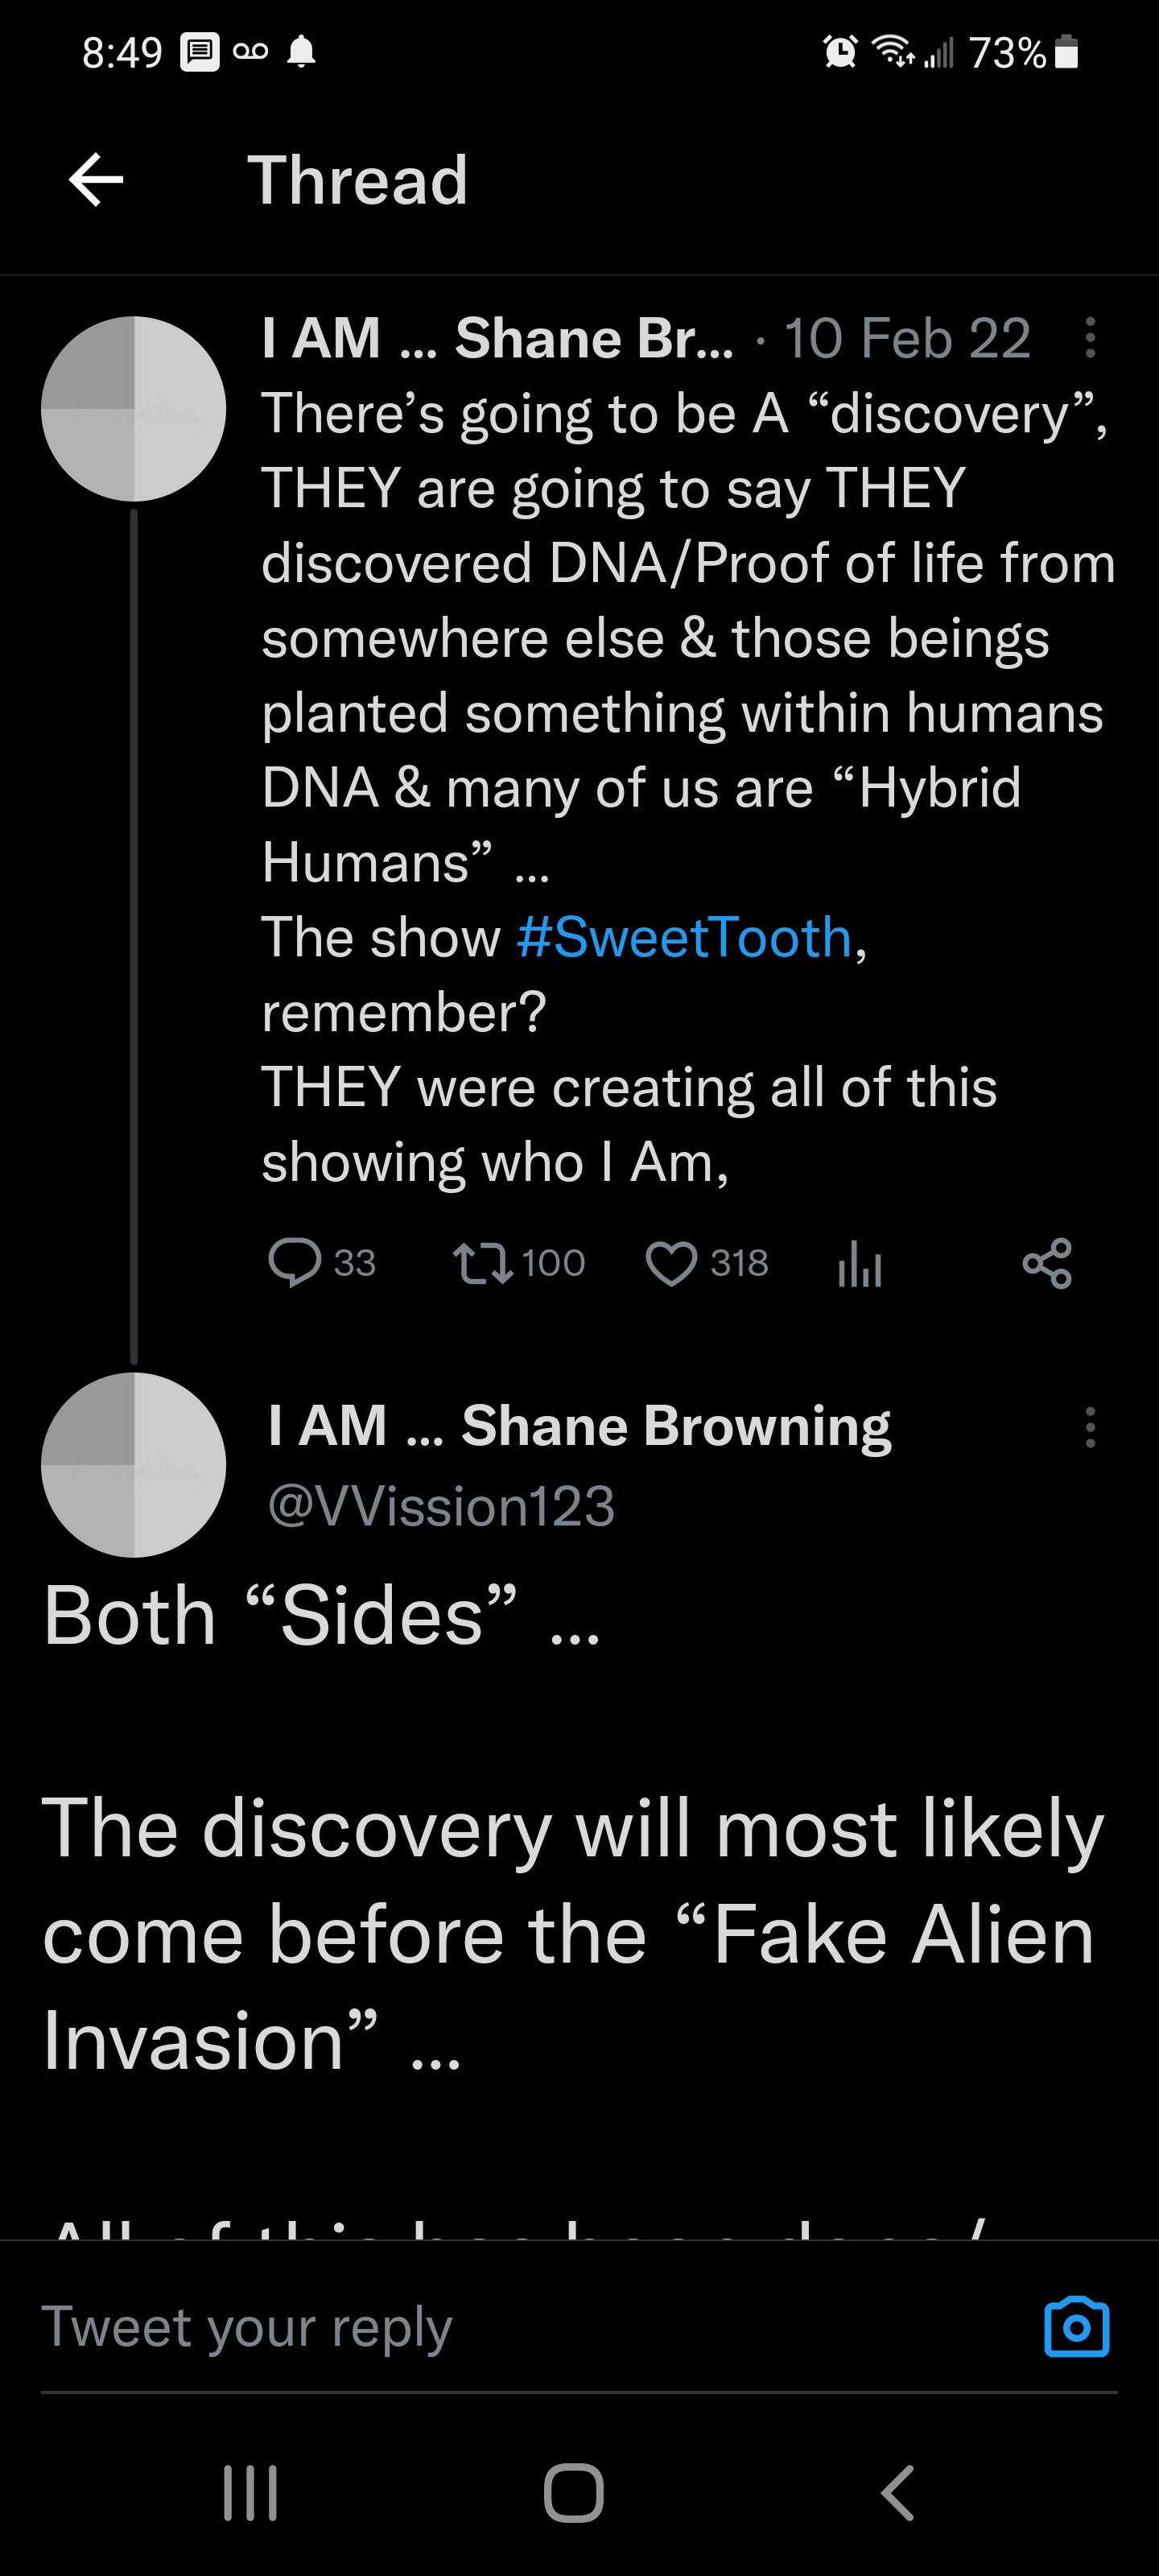Open the 10 Feb 22 tweet timestamp
The width and height of the screenshot is (1159, 2576).
pos(907,339)
